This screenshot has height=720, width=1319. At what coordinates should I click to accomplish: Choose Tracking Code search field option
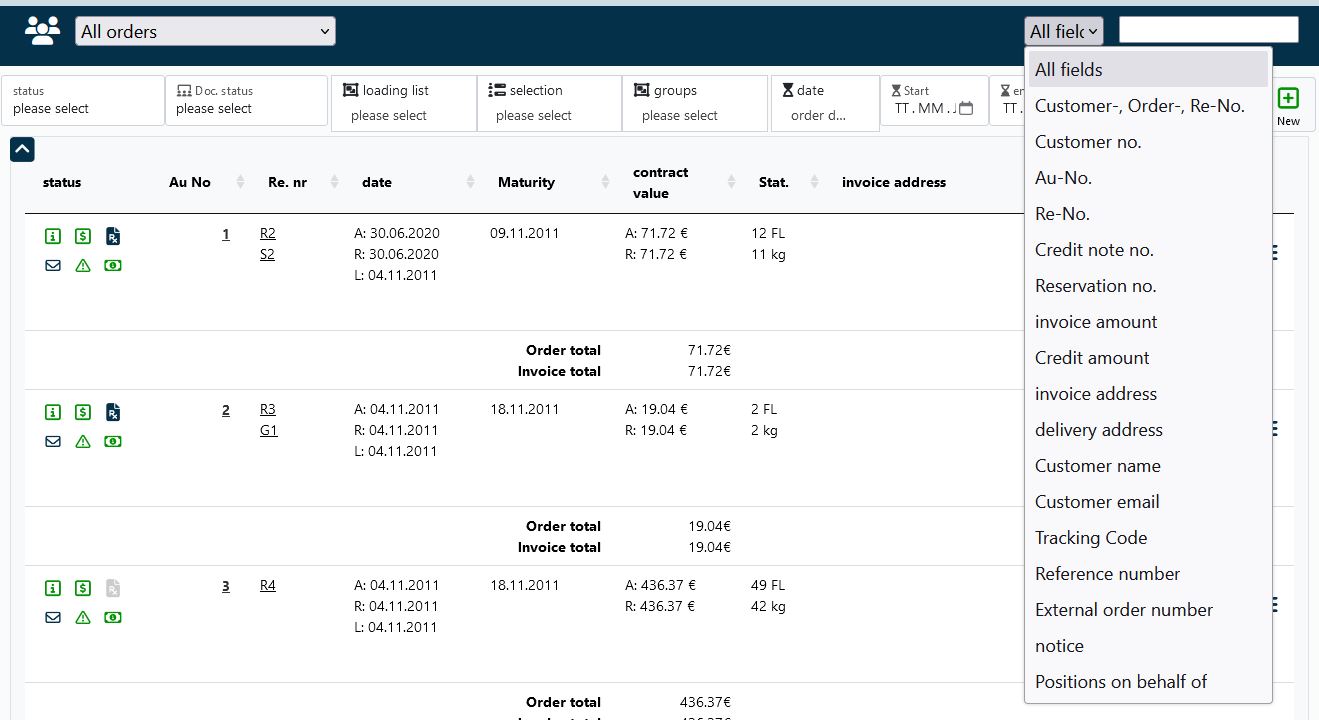(x=1090, y=538)
